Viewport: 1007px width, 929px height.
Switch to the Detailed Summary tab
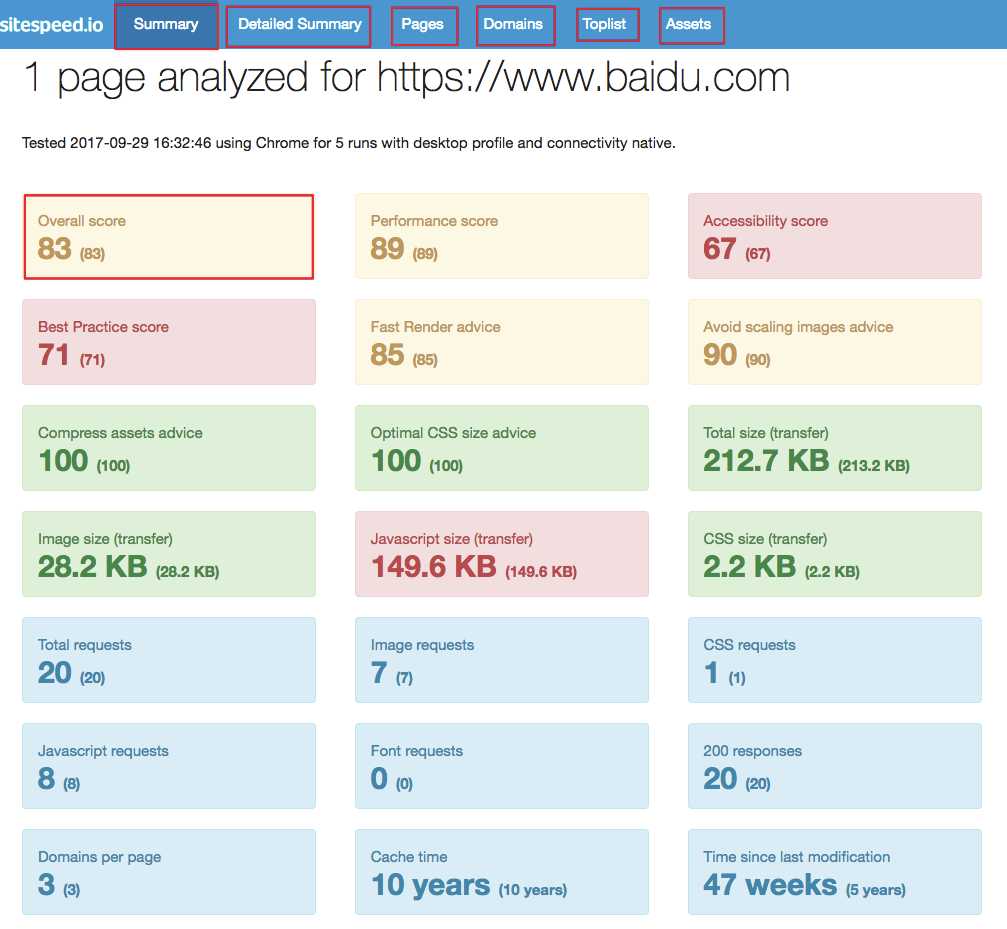299,26
